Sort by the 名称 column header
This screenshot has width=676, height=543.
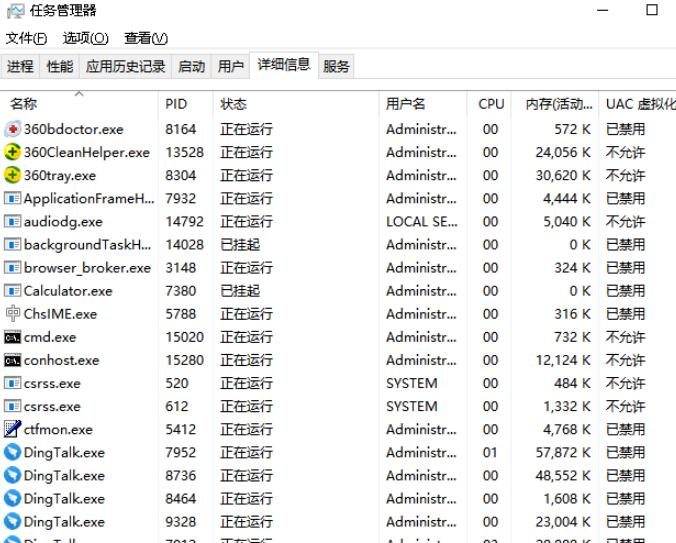[79, 104]
